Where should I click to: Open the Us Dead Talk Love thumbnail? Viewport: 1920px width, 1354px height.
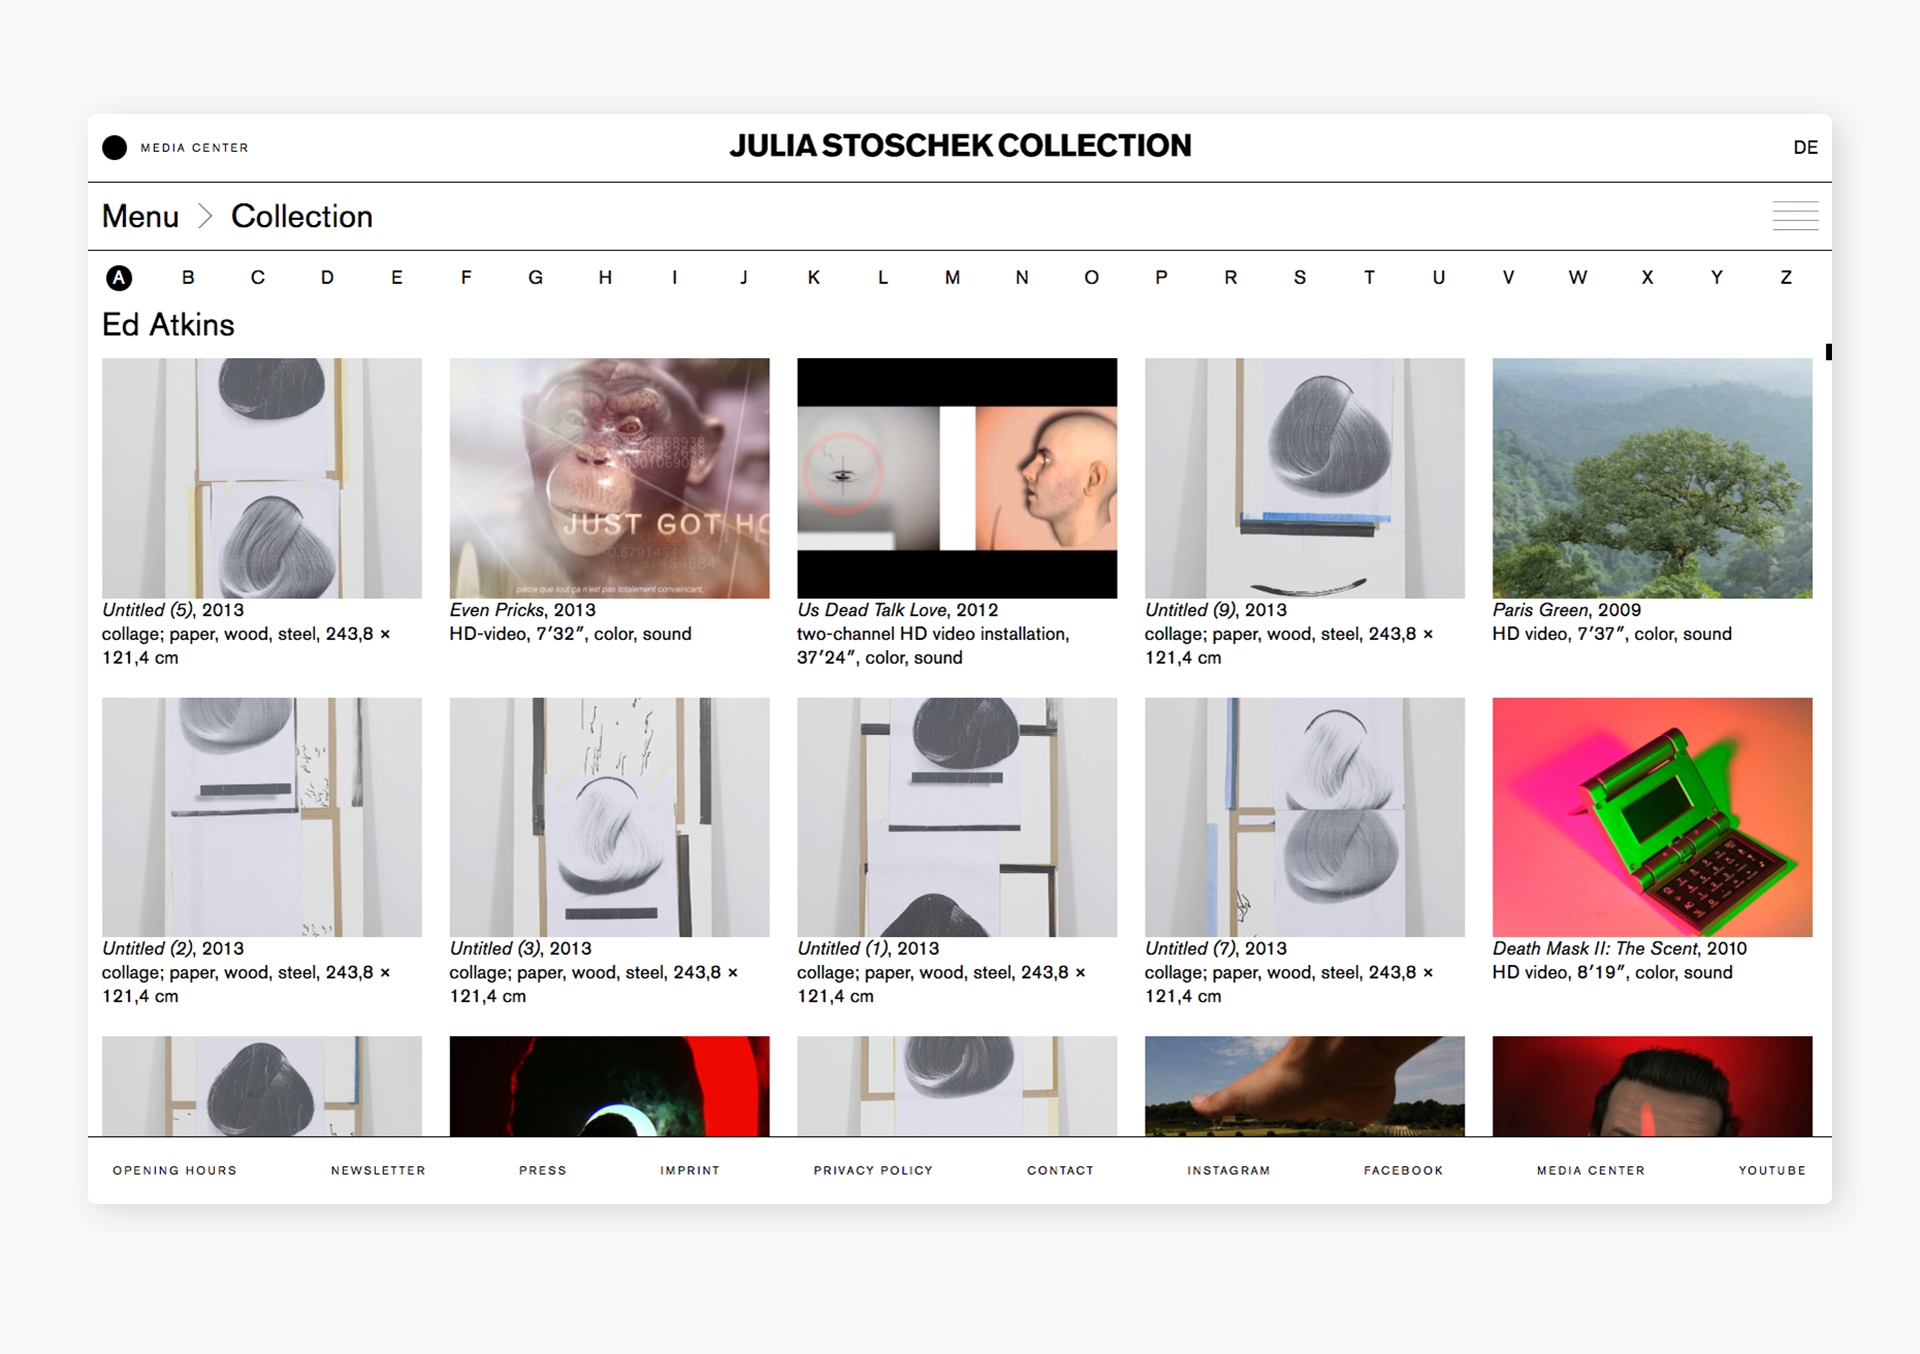[956, 478]
